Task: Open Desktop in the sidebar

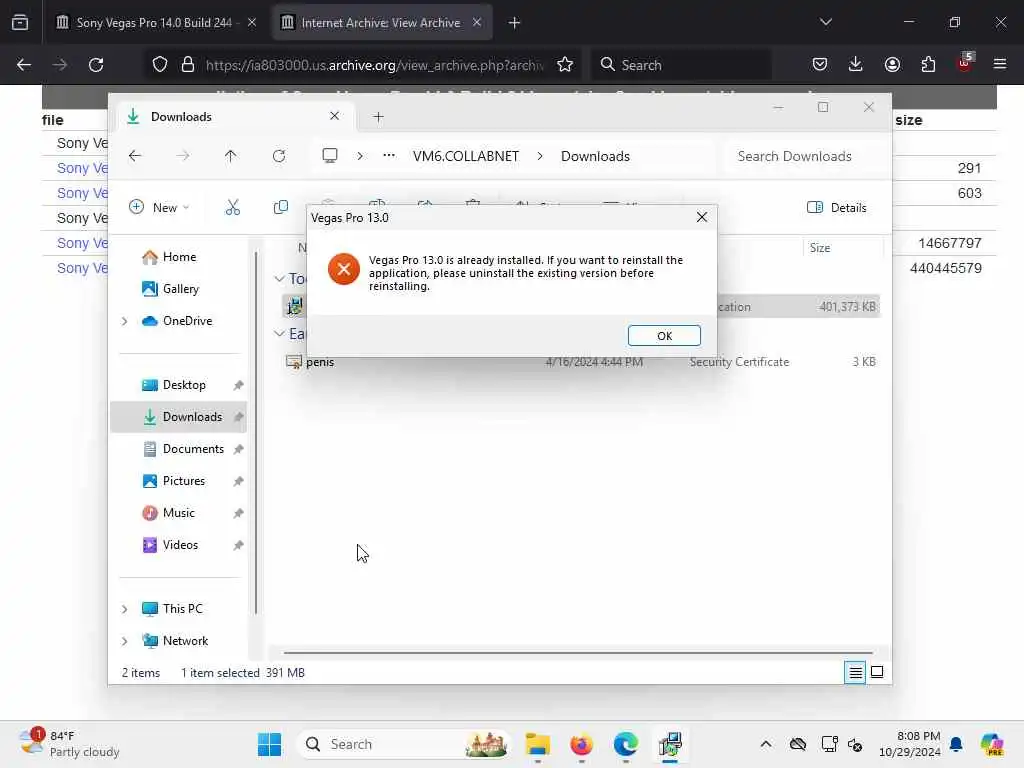Action: click(x=184, y=385)
